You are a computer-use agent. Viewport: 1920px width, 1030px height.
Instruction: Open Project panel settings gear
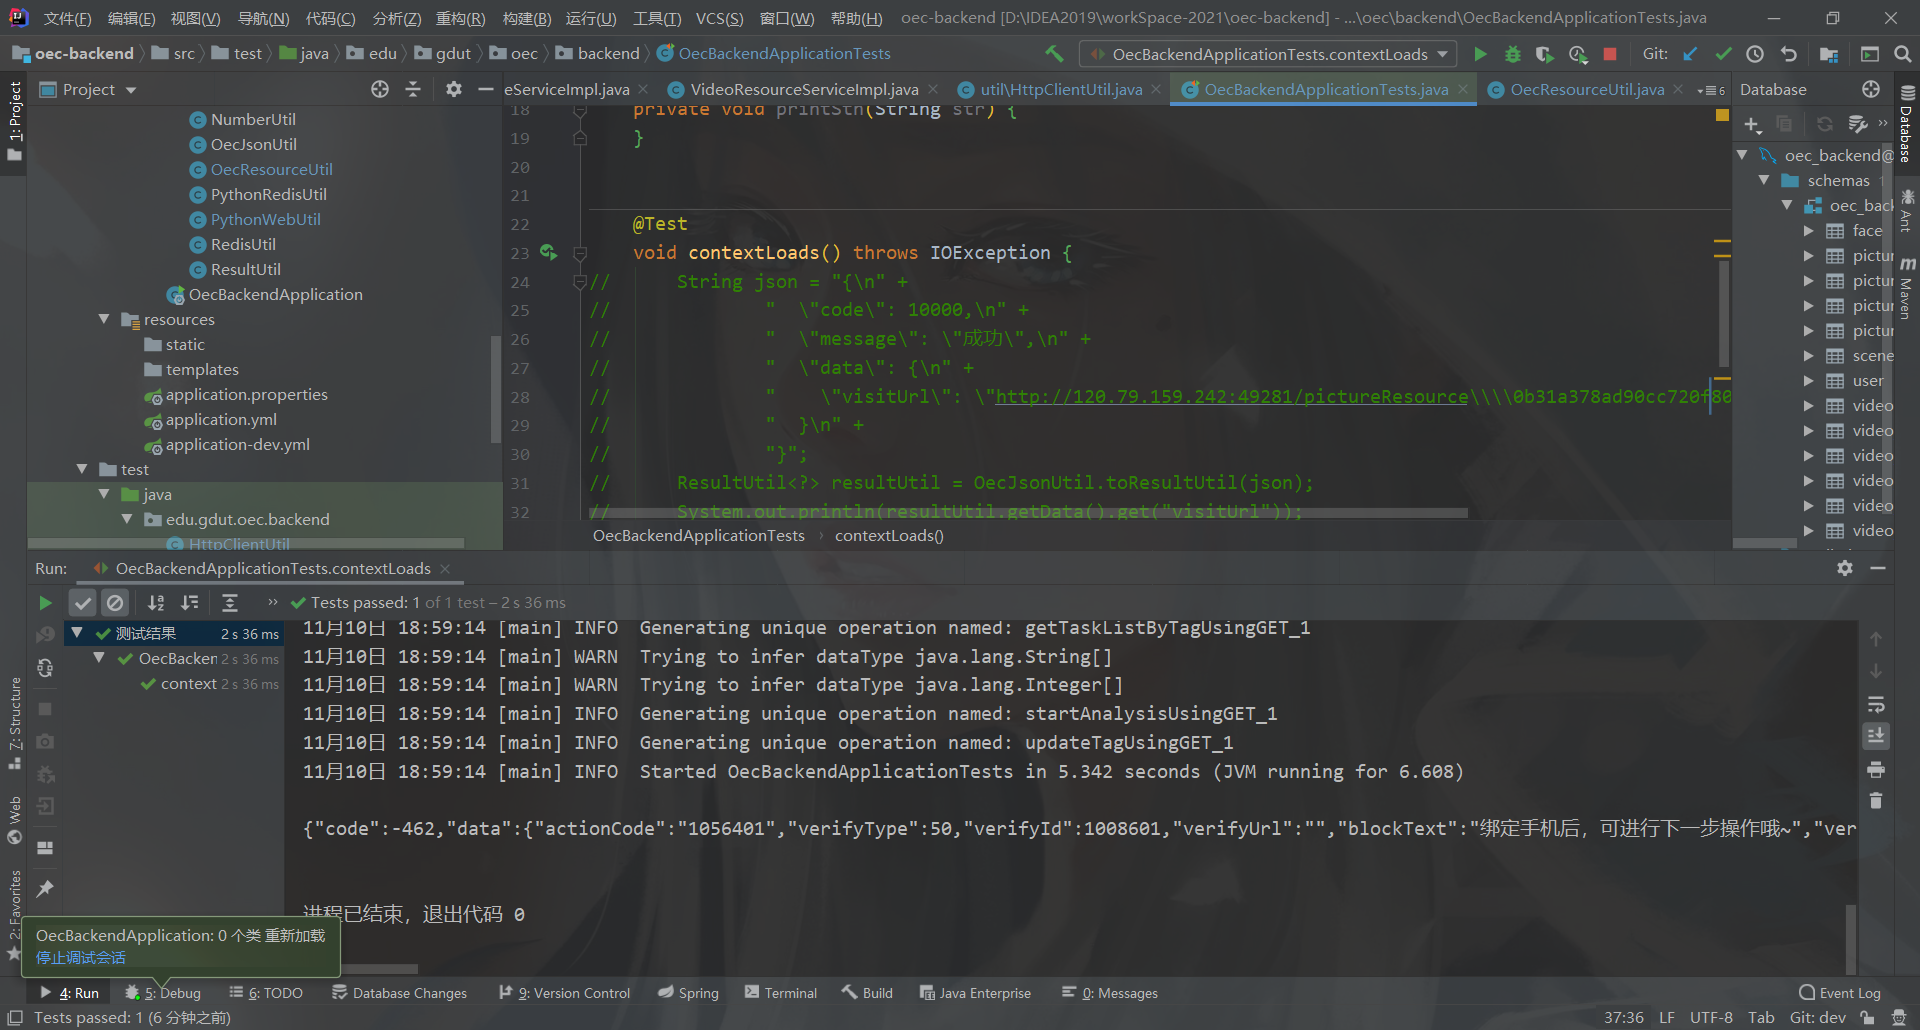pyautogui.click(x=454, y=89)
